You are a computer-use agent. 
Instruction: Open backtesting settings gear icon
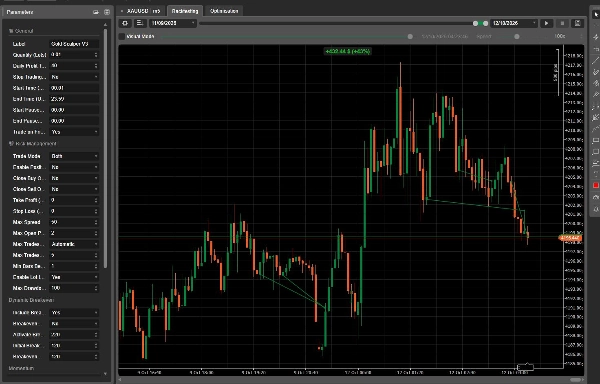(125, 23)
